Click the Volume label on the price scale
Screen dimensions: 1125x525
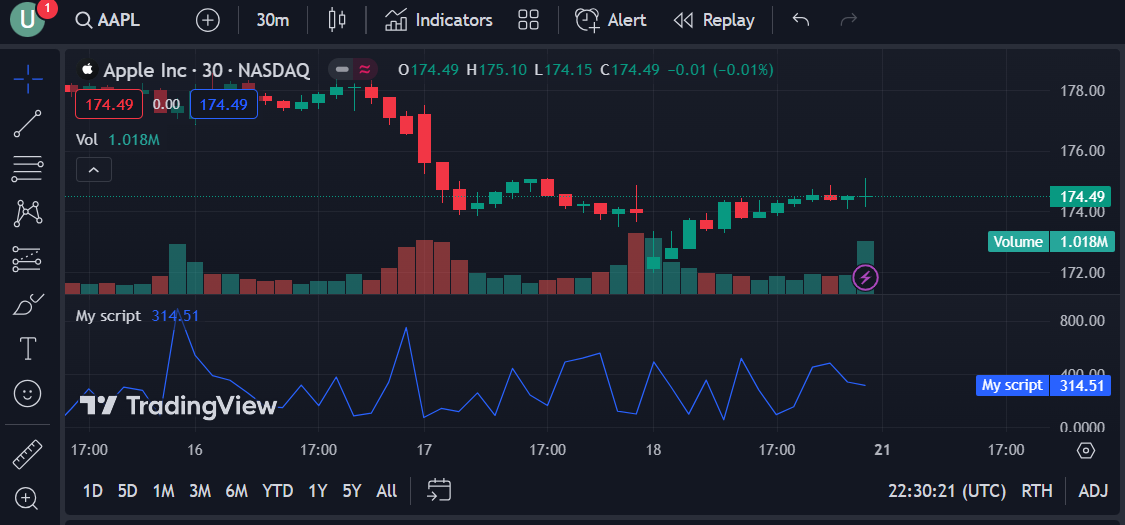tap(1018, 242)
